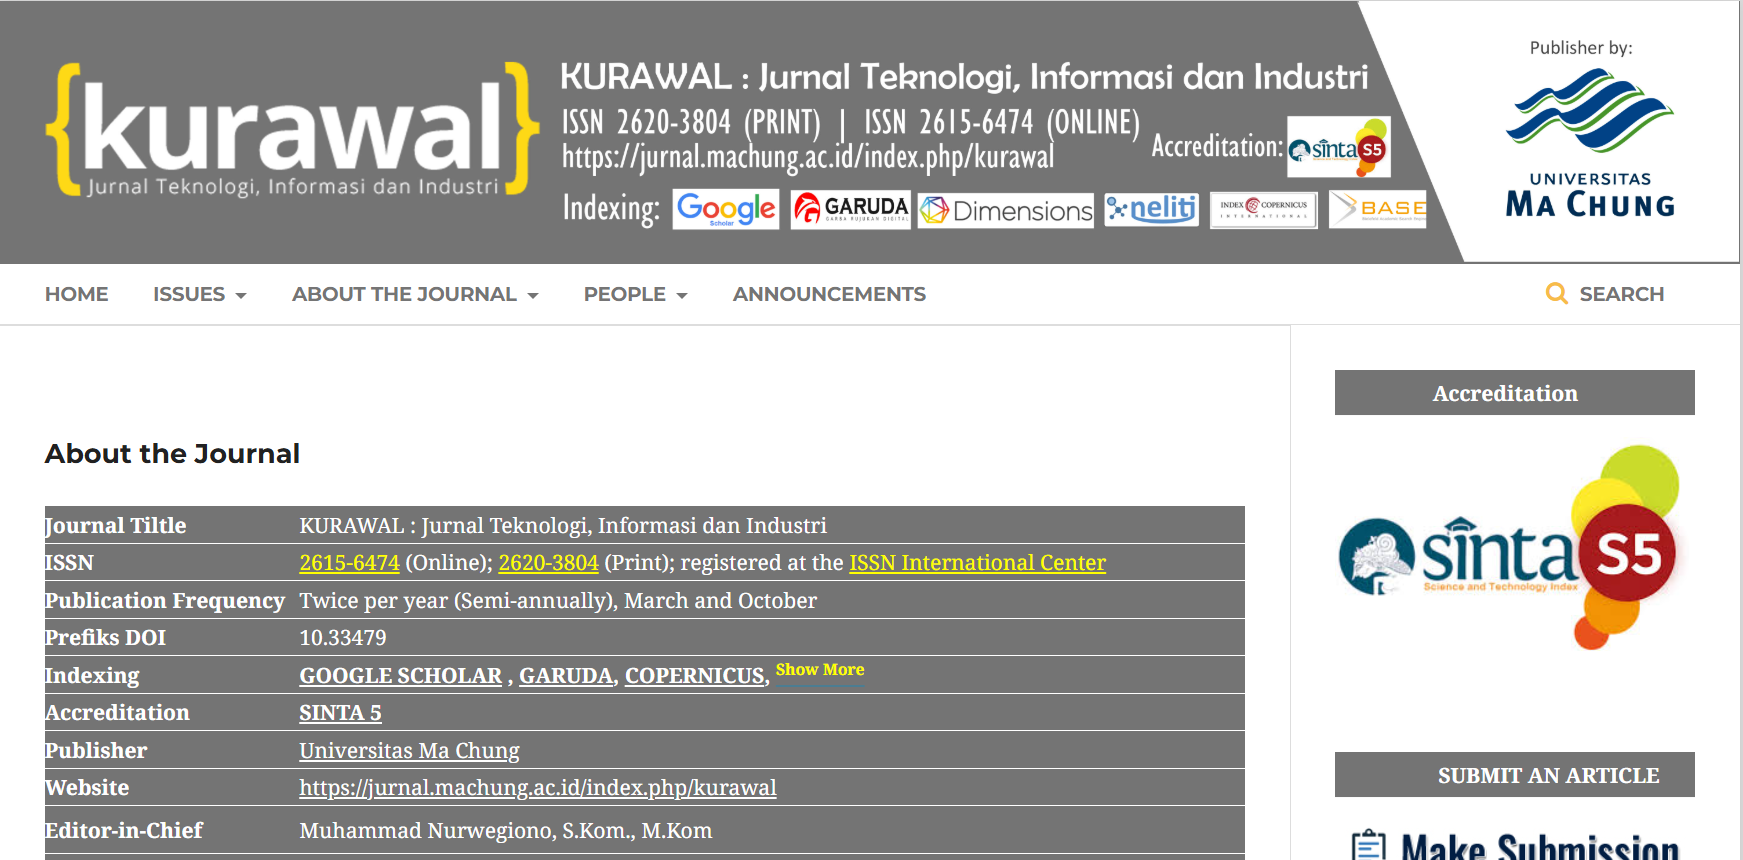The image size is (1743, 860).
Task: Expand the ISSUES dropdown menu
Action: click(x=200, y=294)
